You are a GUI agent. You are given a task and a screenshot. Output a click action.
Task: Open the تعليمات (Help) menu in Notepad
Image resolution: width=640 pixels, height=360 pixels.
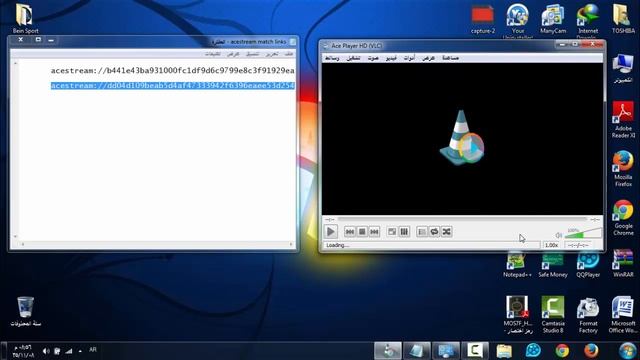213,54
